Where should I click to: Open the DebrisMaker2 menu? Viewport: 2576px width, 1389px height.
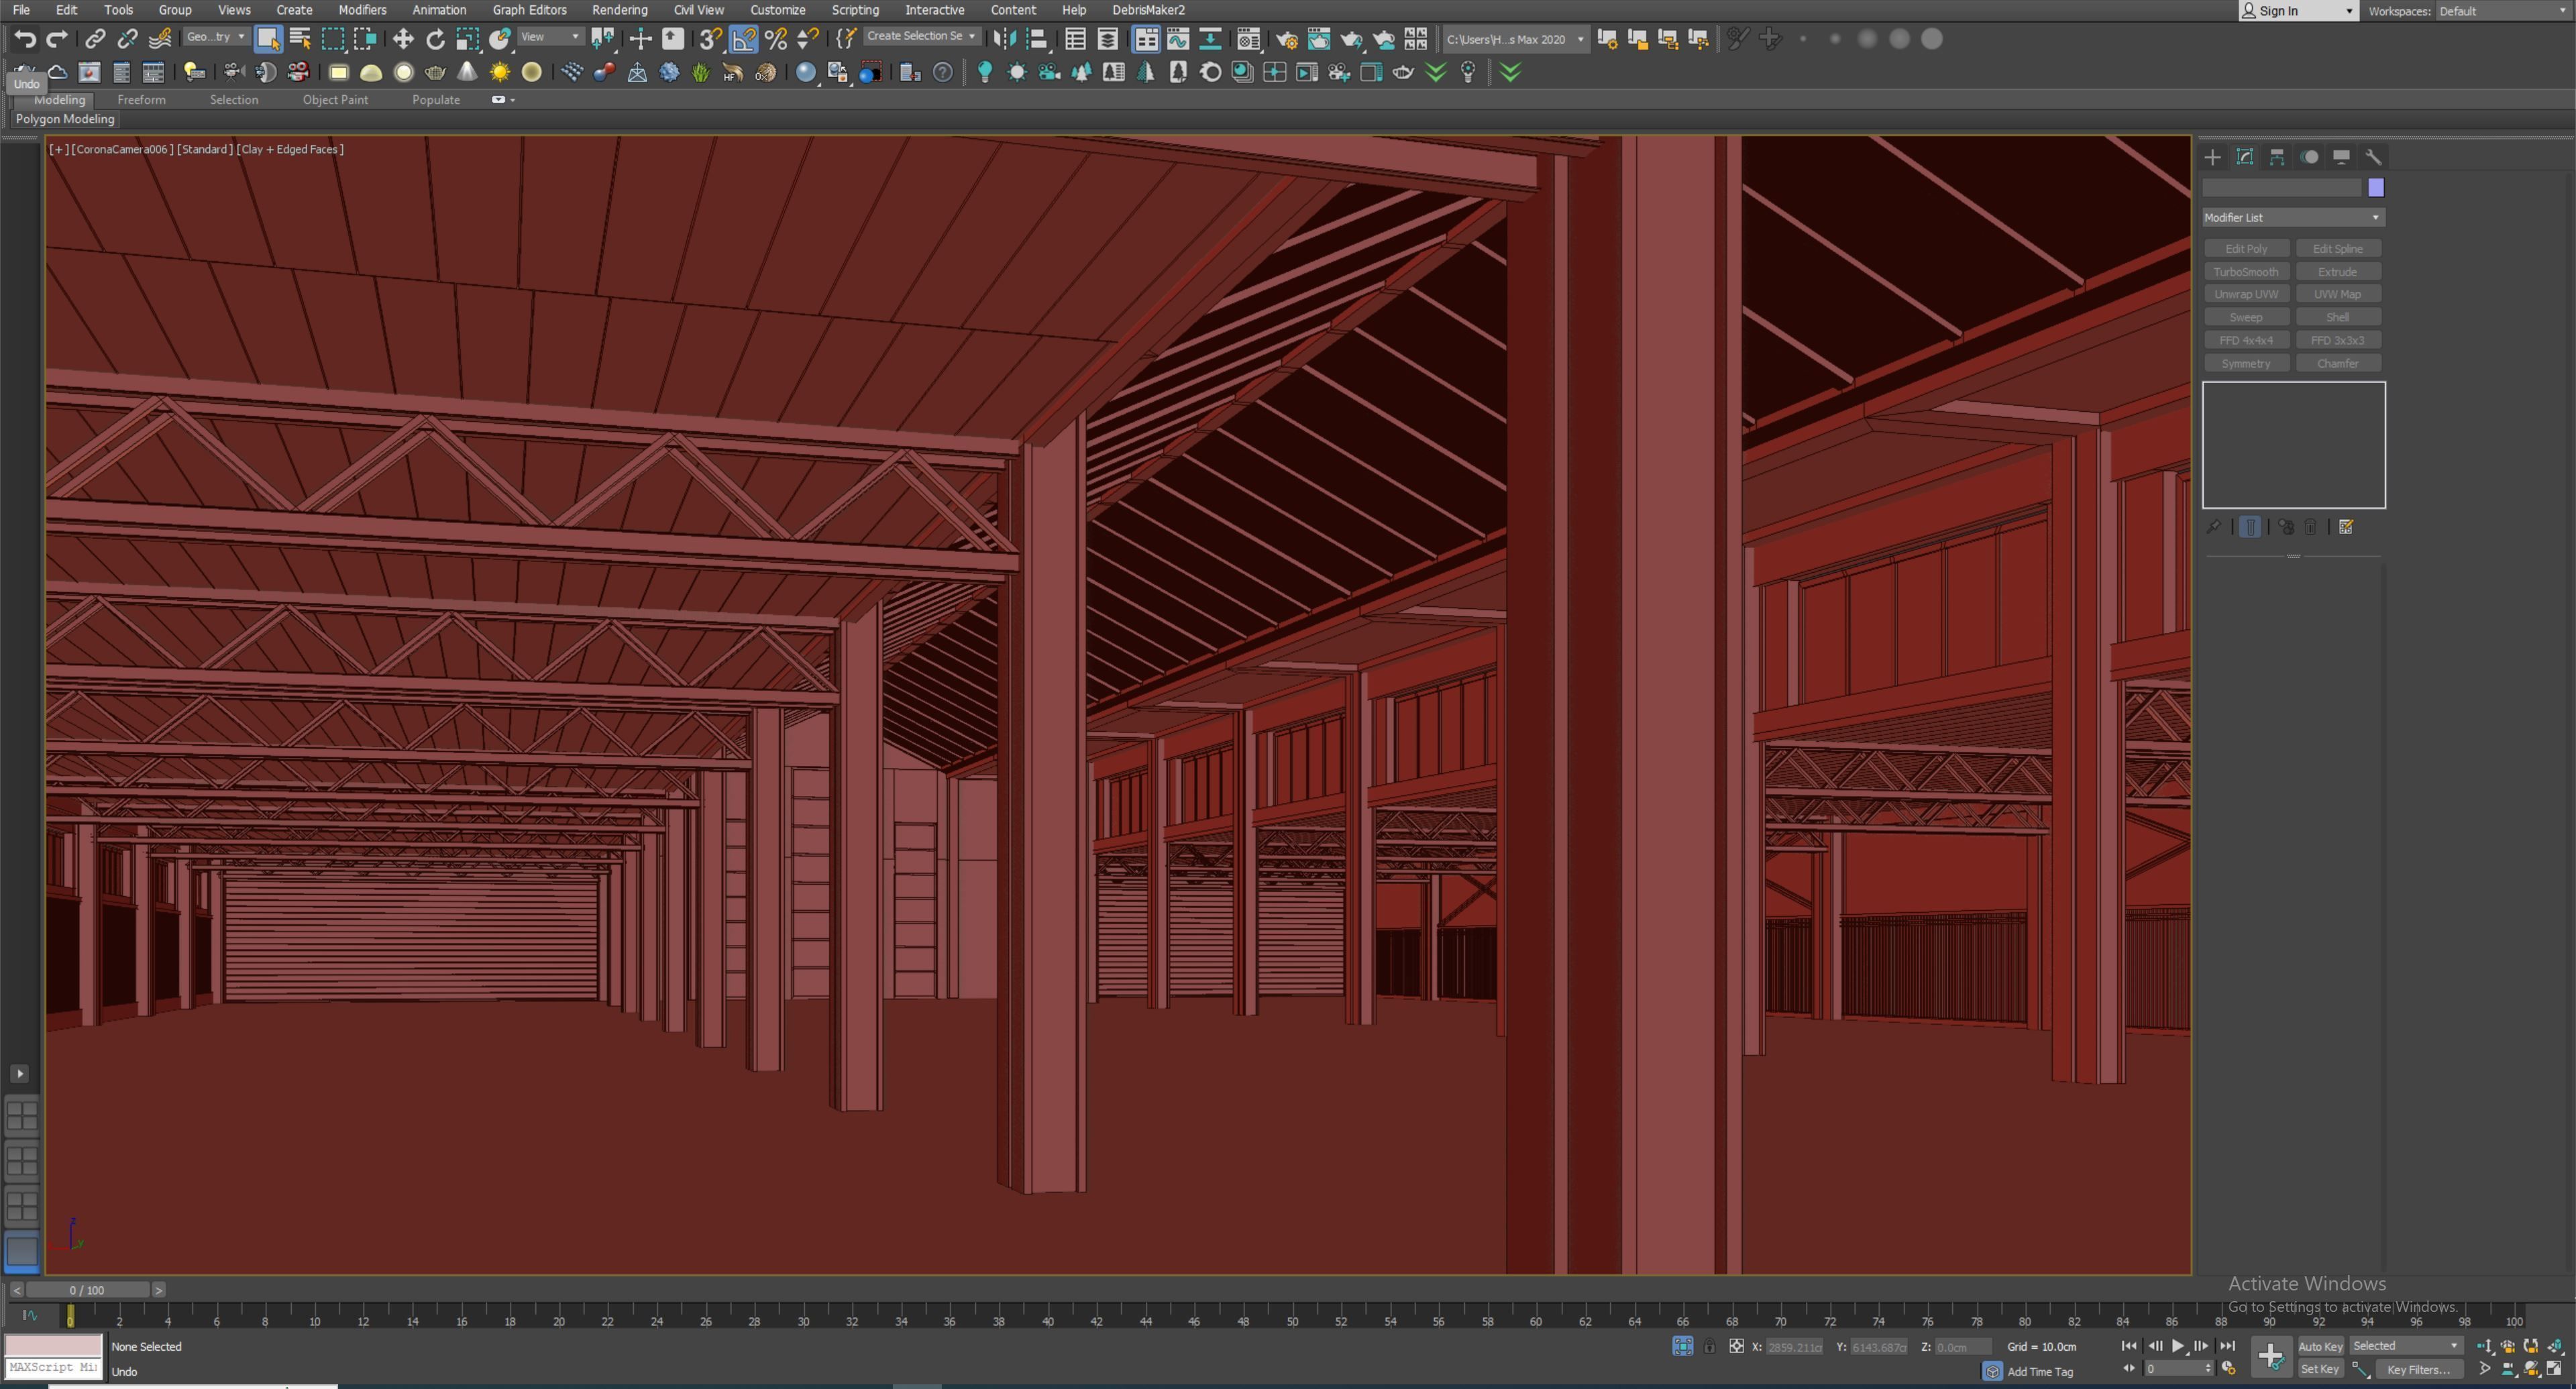tap(1148, 10)
